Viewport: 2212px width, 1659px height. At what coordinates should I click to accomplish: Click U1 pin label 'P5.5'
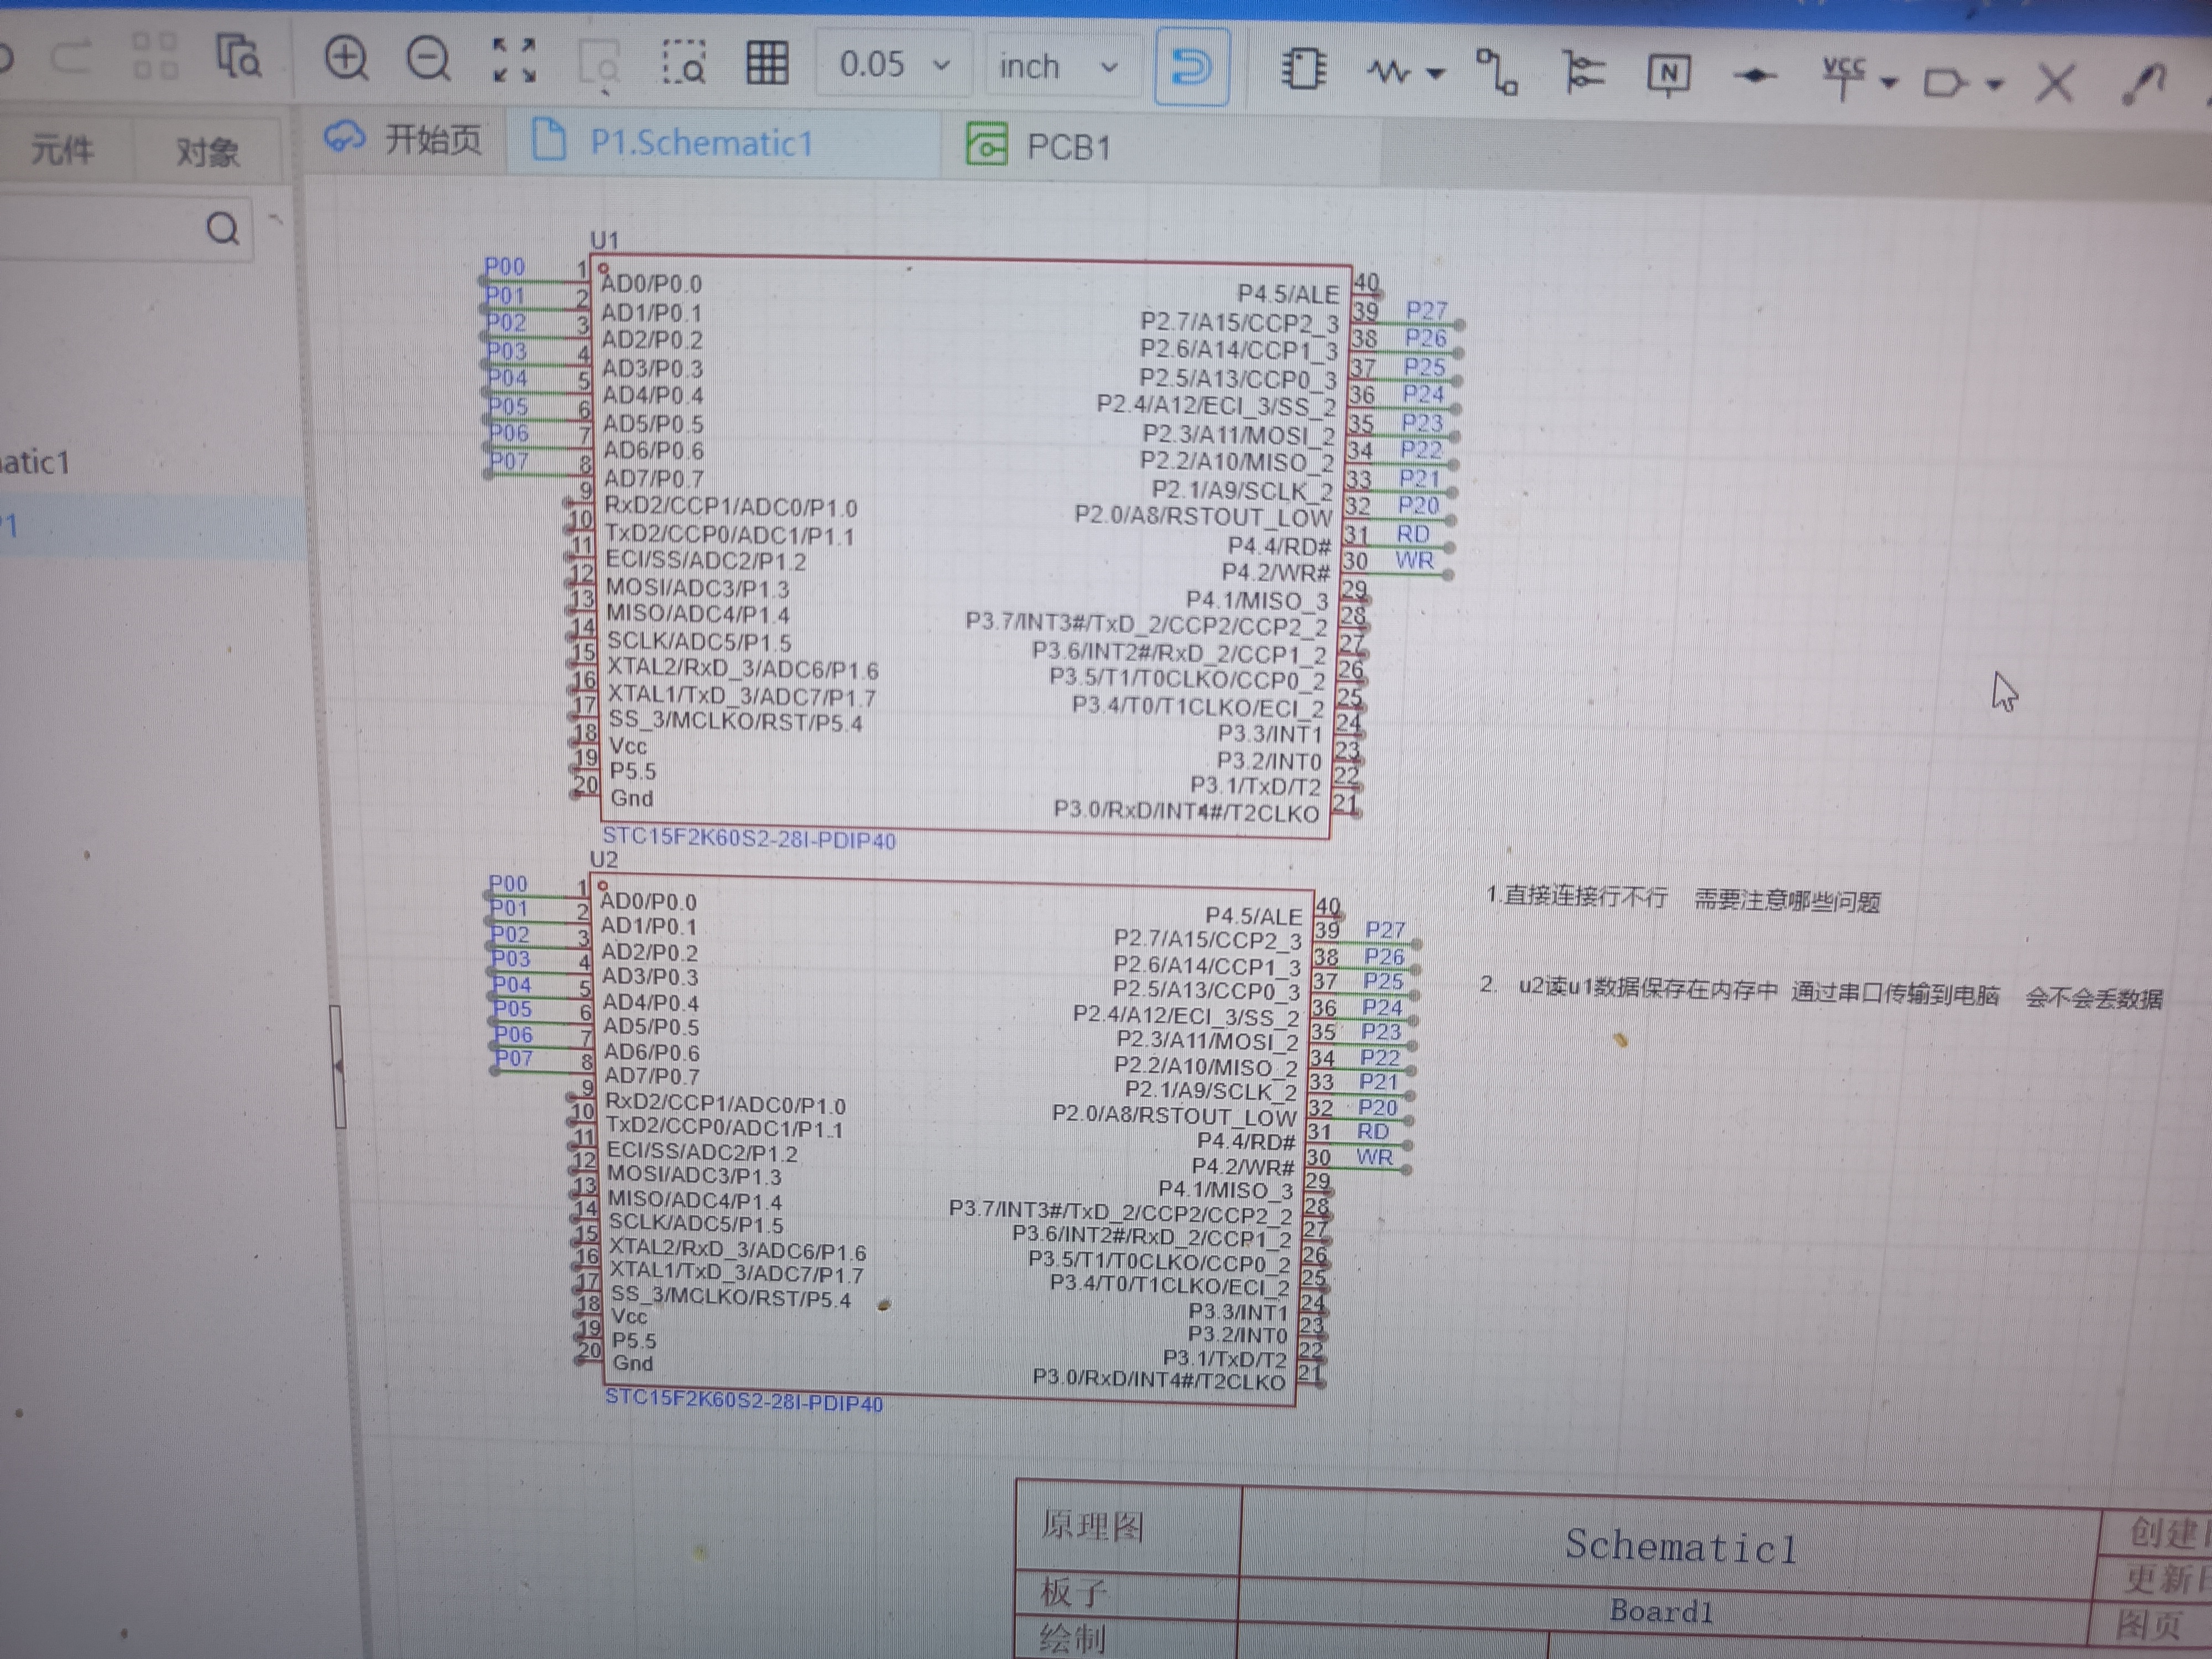(x=633, y=771)
